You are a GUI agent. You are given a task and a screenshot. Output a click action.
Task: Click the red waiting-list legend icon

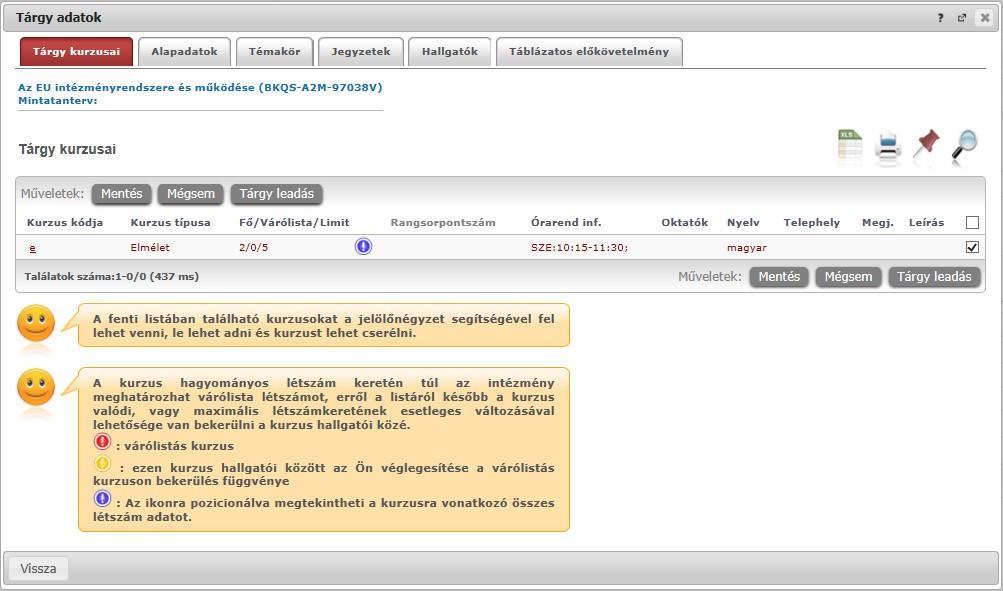tap(102, 441)
